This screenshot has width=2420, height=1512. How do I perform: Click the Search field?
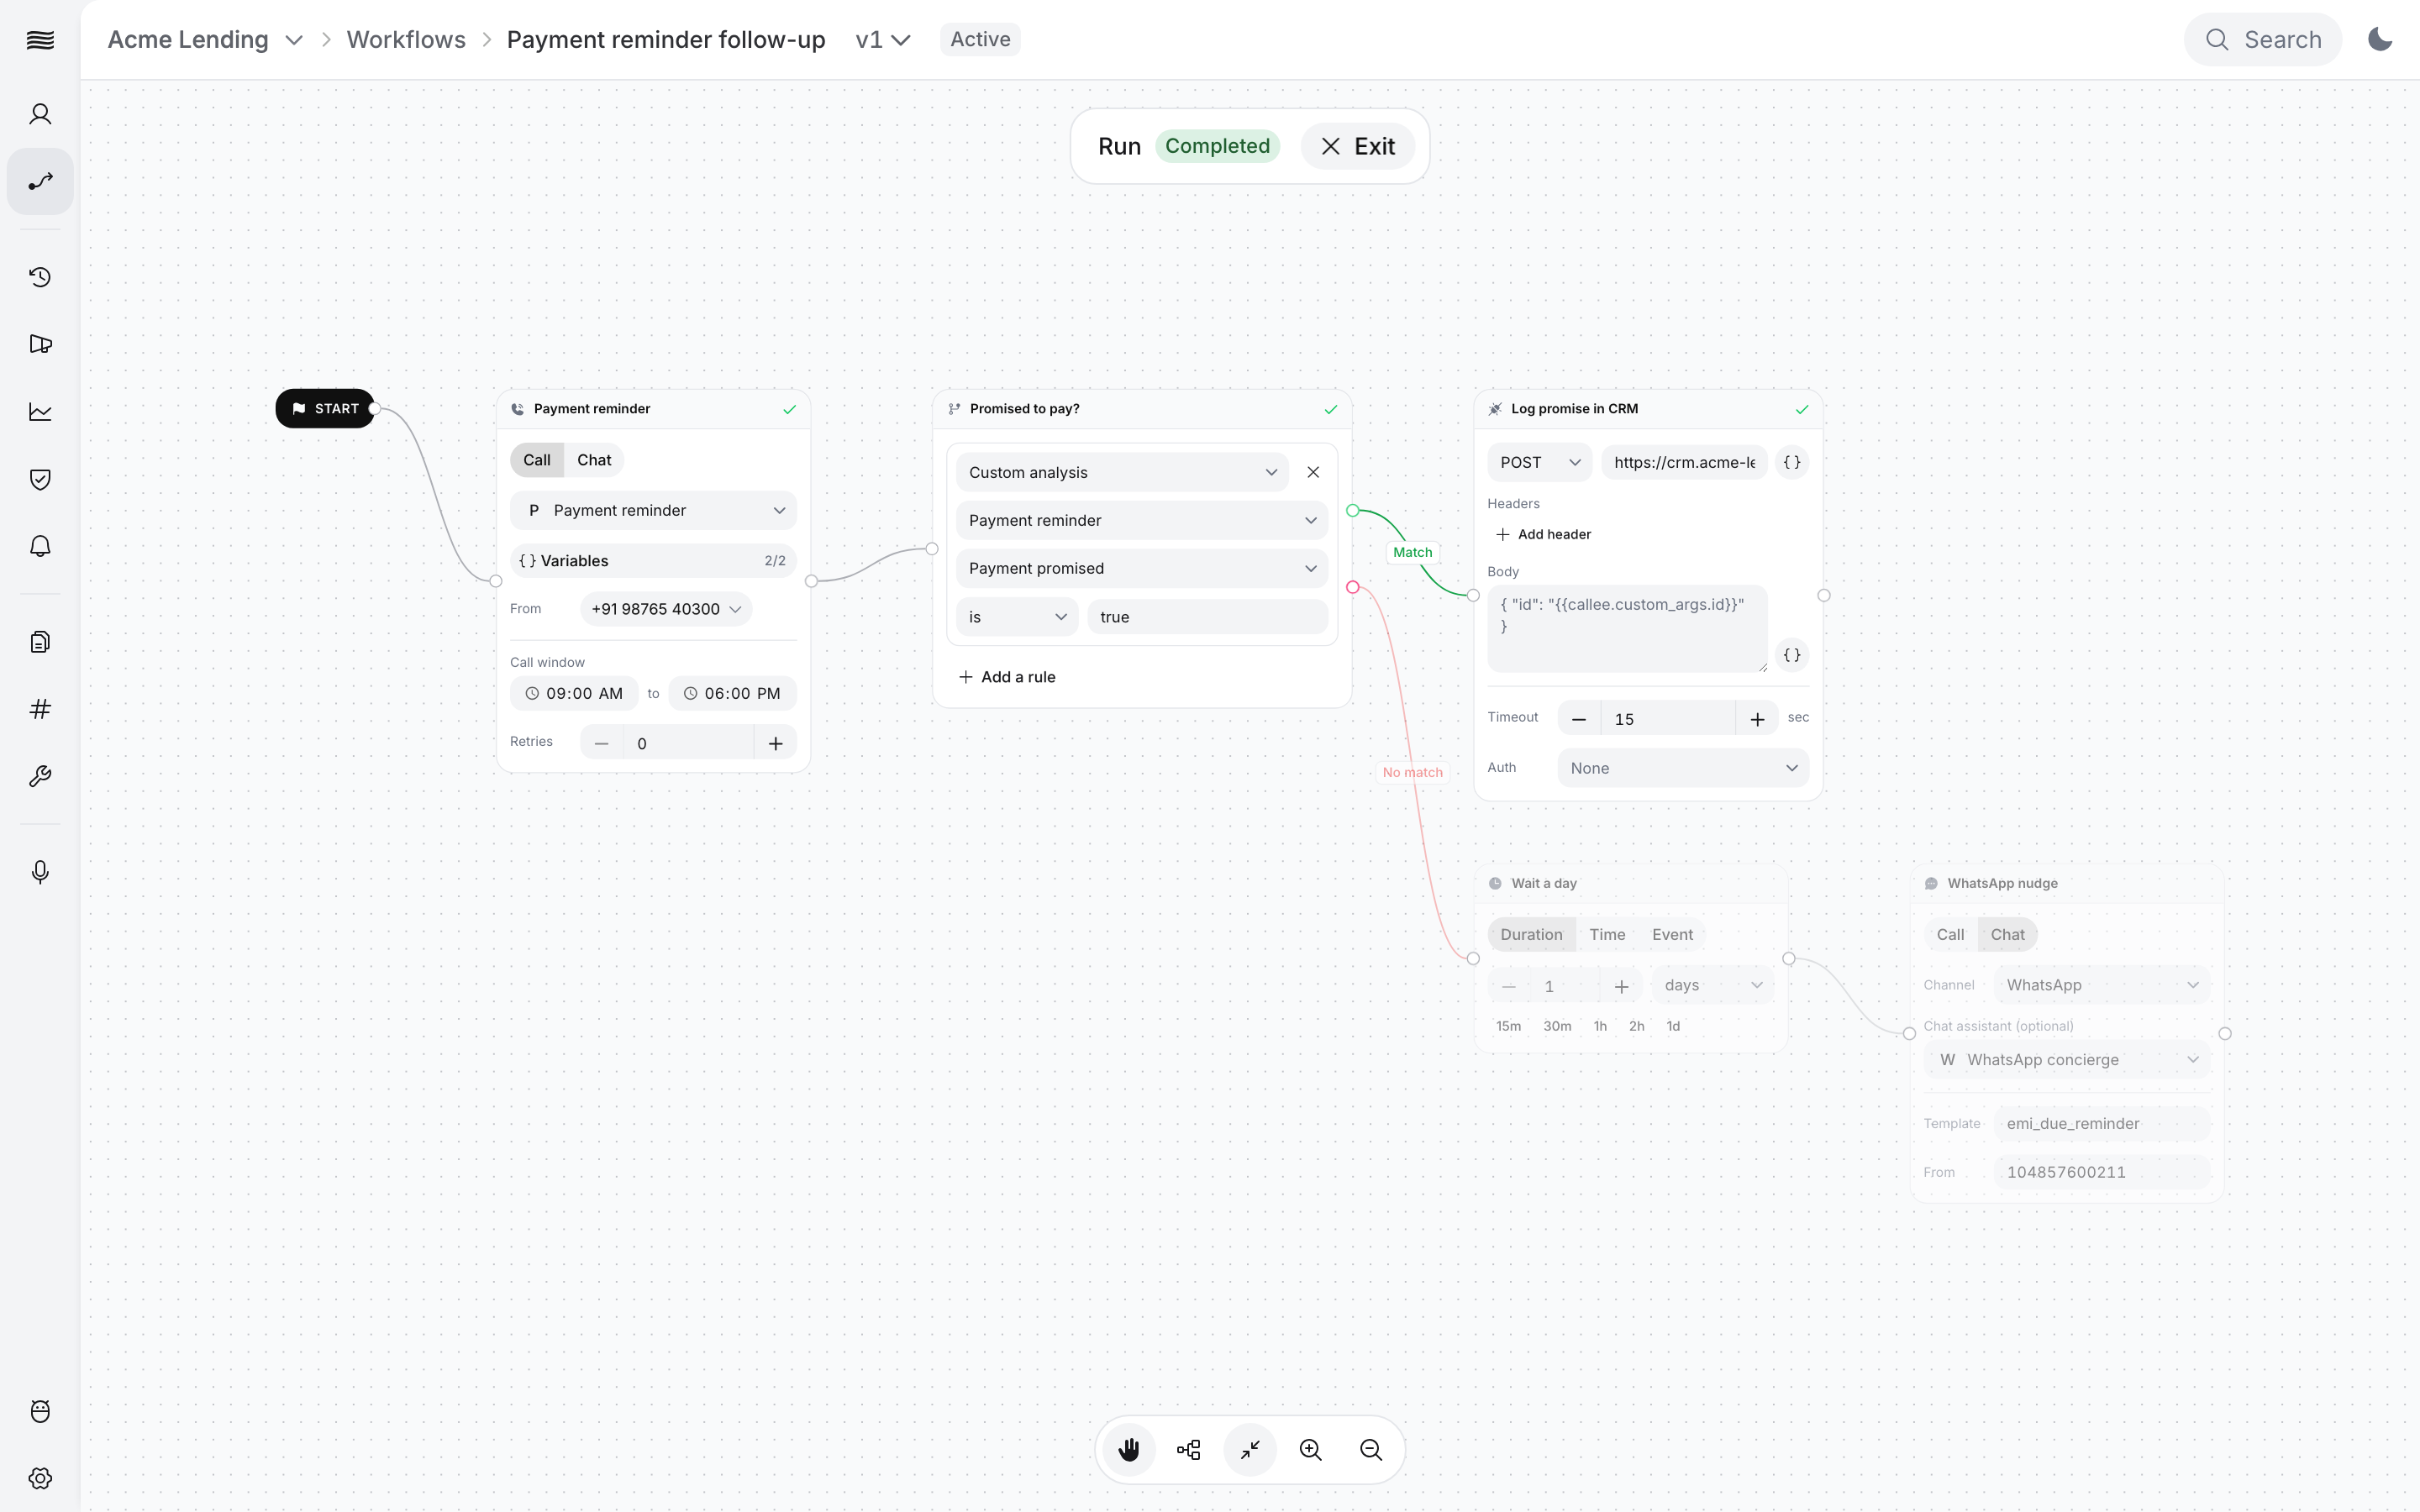pyautogui.click(x=2262, y=40)
